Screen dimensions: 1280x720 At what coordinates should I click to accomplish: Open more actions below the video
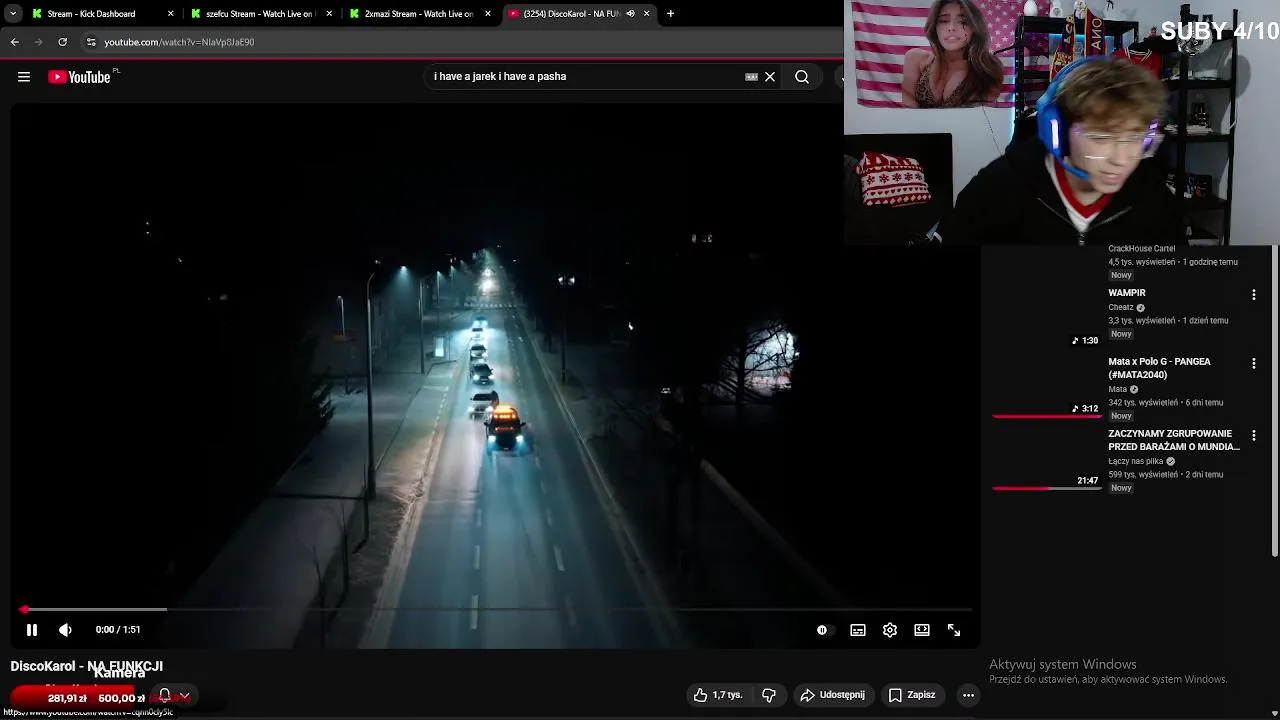tap(968, 695)
